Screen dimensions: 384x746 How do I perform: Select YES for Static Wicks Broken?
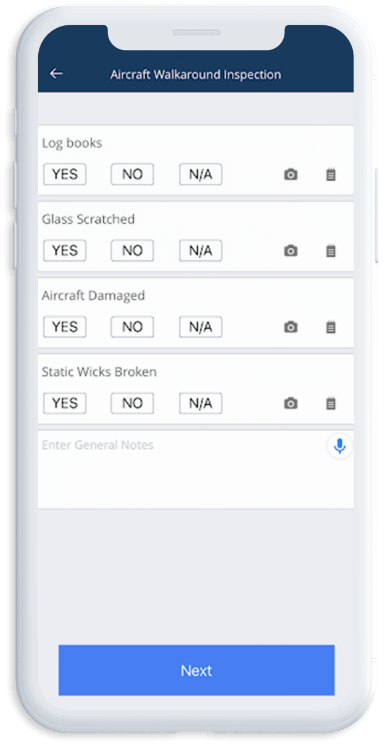pyautogui.click(x=65, y=403)
